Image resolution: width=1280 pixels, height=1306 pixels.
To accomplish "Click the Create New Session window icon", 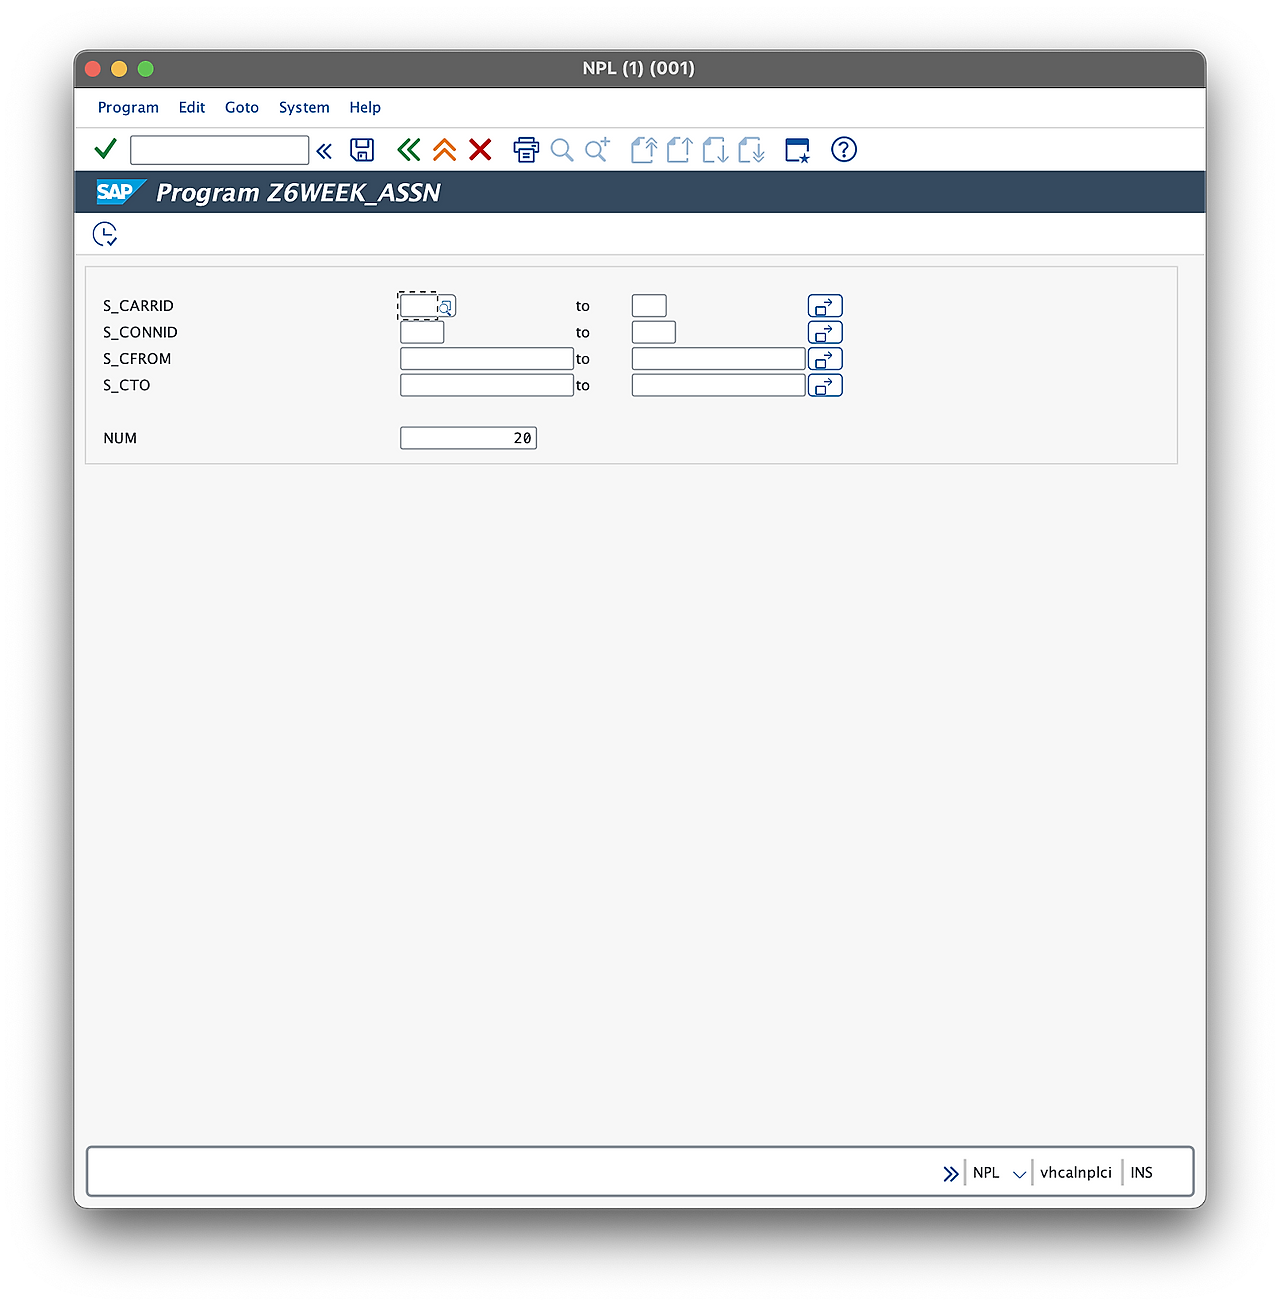I will (x=797, y=150).
